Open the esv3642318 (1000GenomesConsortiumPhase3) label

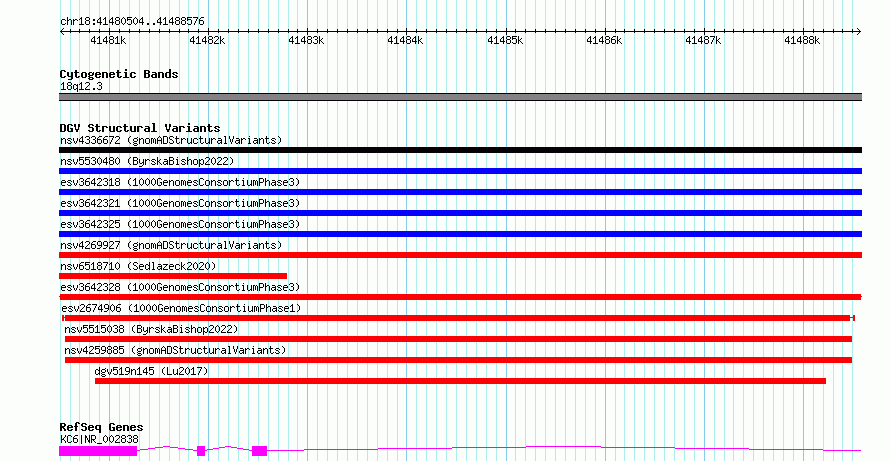pyautogui.click(x=180, y=182)
